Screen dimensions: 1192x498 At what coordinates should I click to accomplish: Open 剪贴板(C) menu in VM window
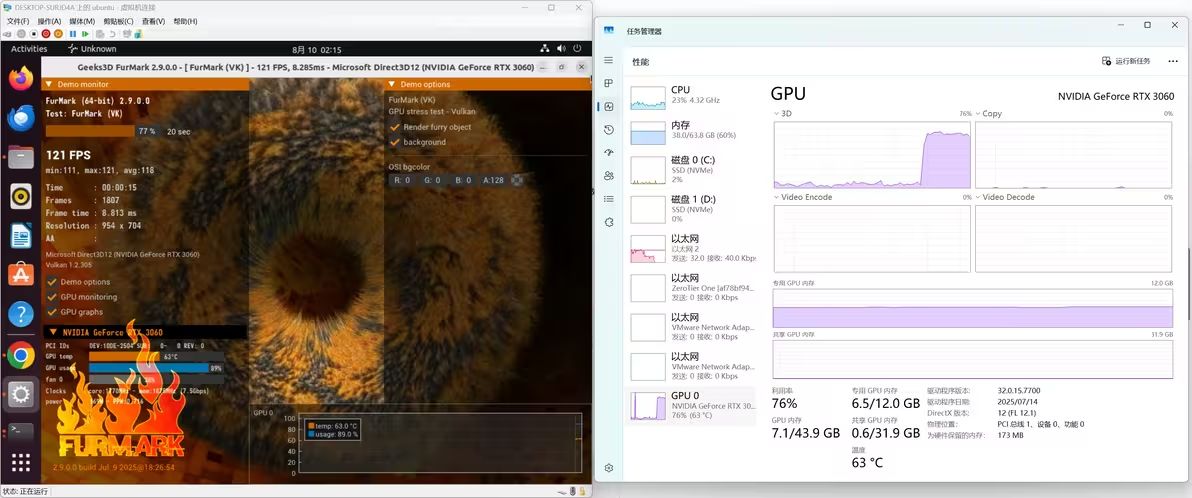(x=118, y=21)
